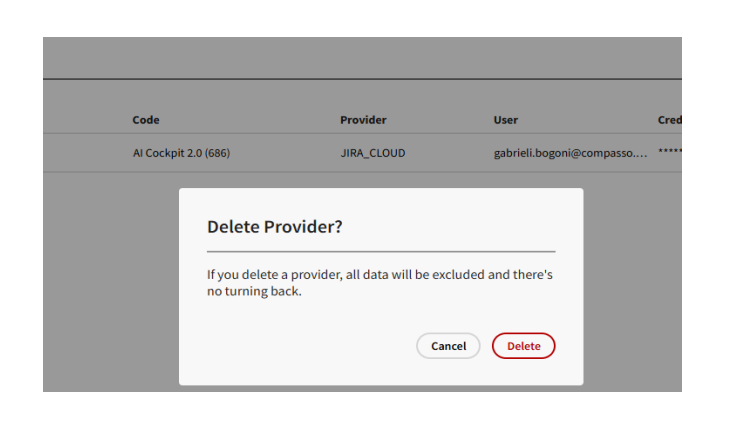Confirm deletion with the red Delete button
The width and height of the screenshot is (734, 423).
523,346
